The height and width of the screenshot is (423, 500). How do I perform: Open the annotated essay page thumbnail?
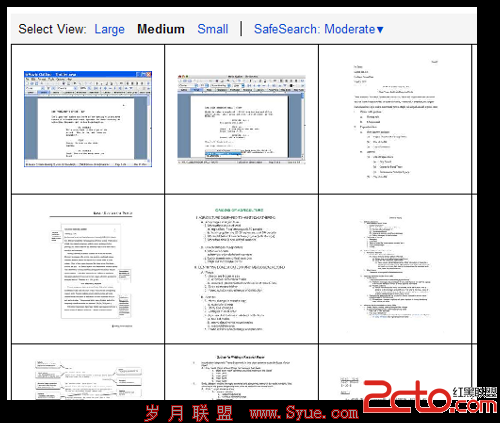click(x=91, y=269)
